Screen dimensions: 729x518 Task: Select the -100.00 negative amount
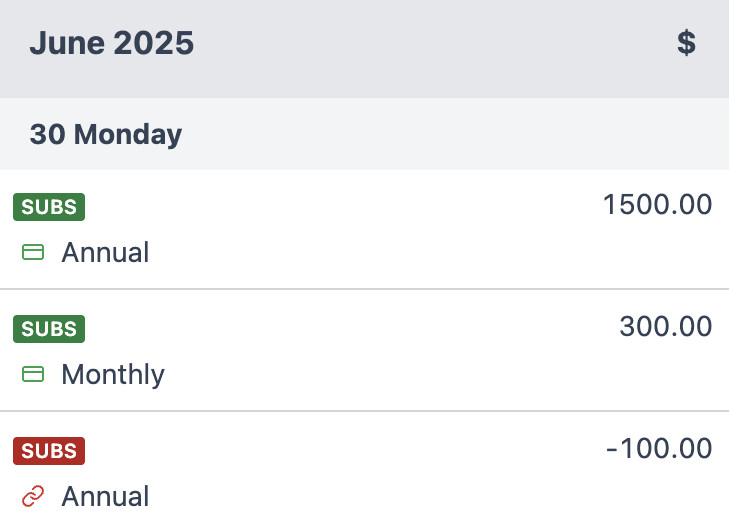click(x=659, y=449)
